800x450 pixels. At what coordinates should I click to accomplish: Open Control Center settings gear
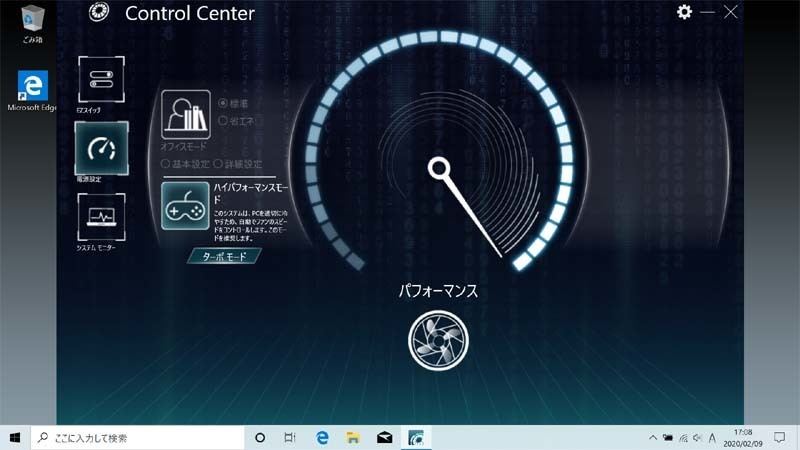(684, 12)
